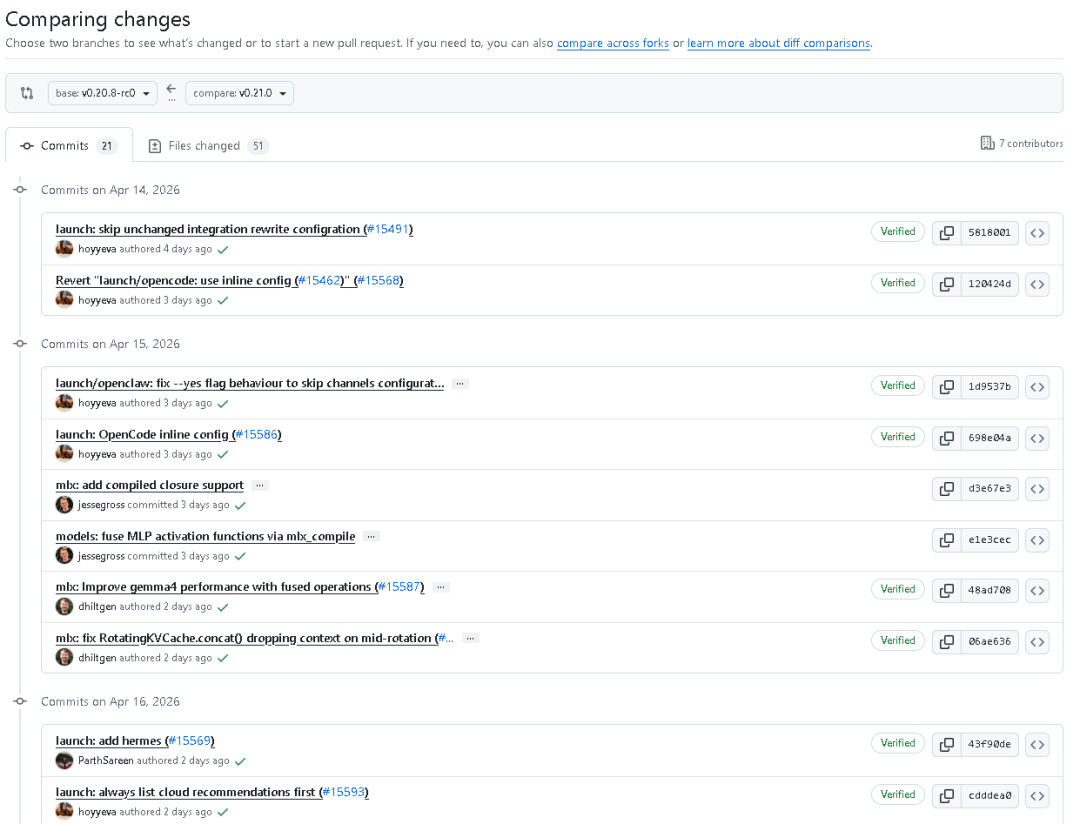The height and width of the screenshot is (824, 1080).
Task: Open pull request #15491 link
Action: coord(388,229)
